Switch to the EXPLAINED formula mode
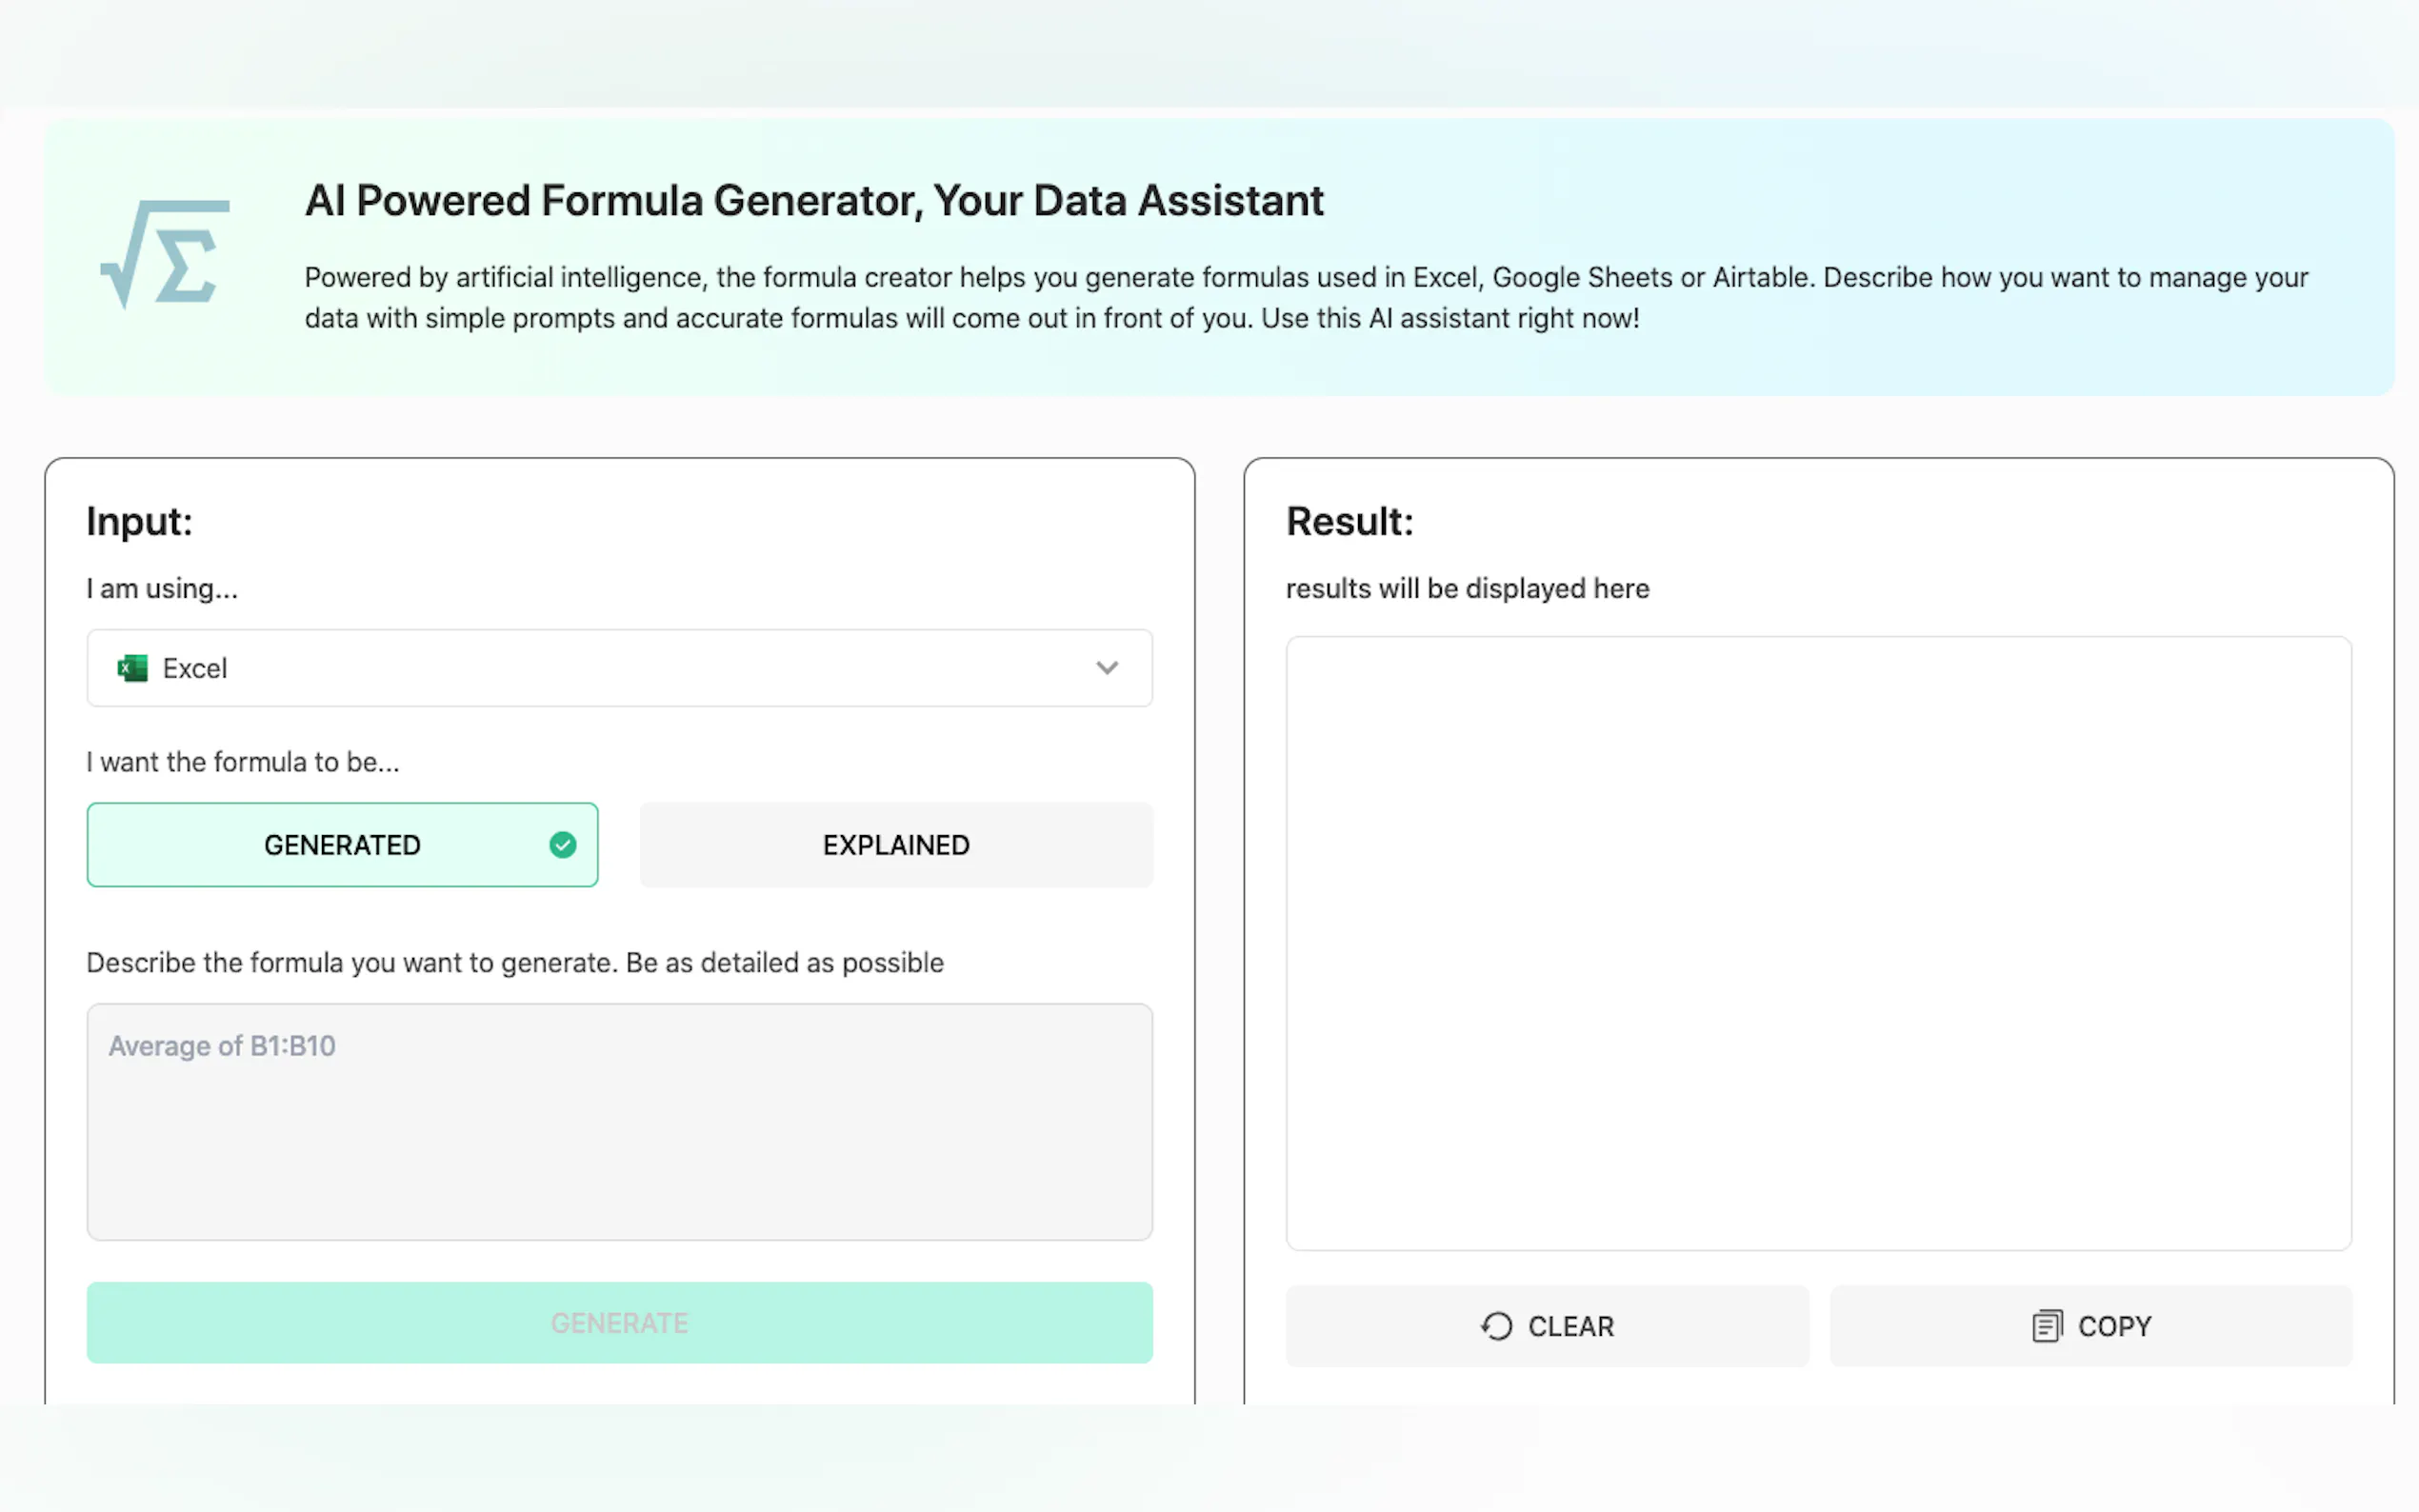The height and width of the screenshot is (1512, 2419). click(x=896, y=845)
